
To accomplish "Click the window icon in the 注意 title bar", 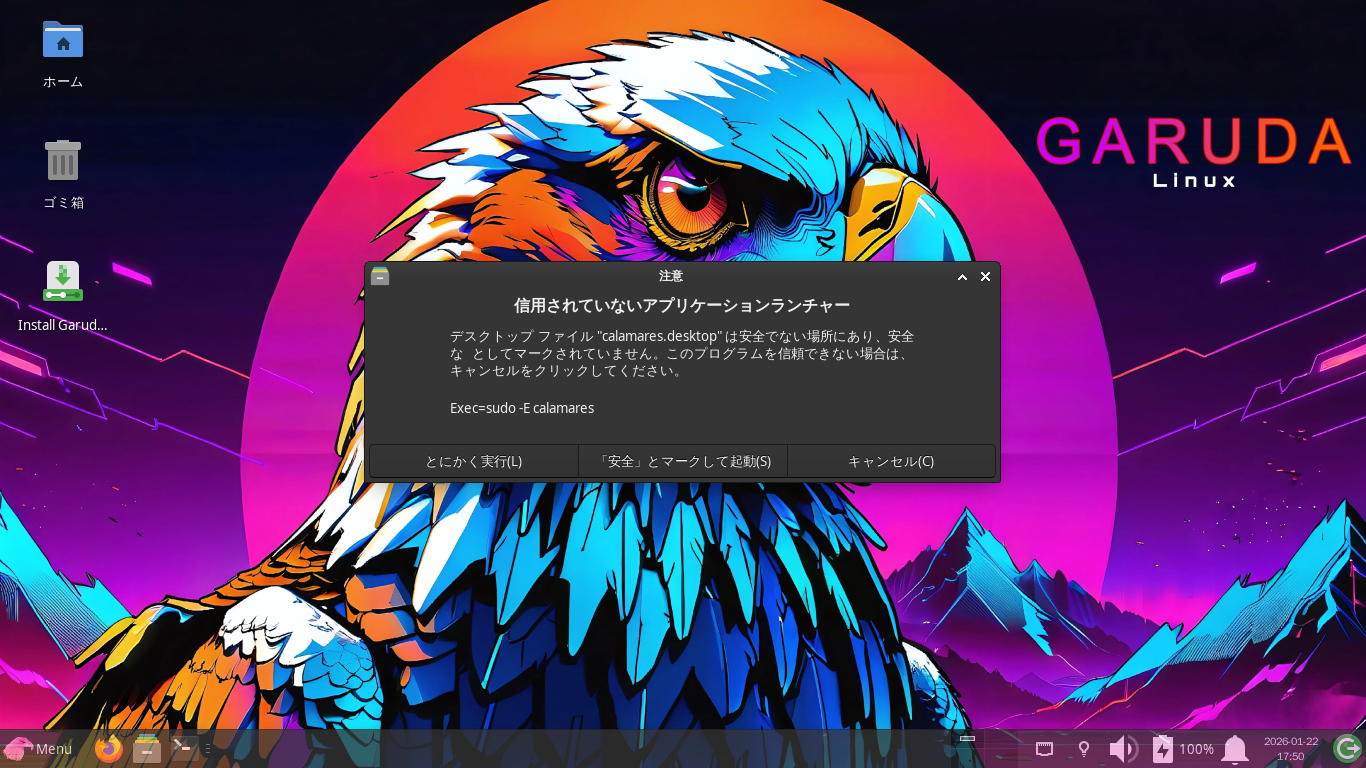I will (380, 276).
